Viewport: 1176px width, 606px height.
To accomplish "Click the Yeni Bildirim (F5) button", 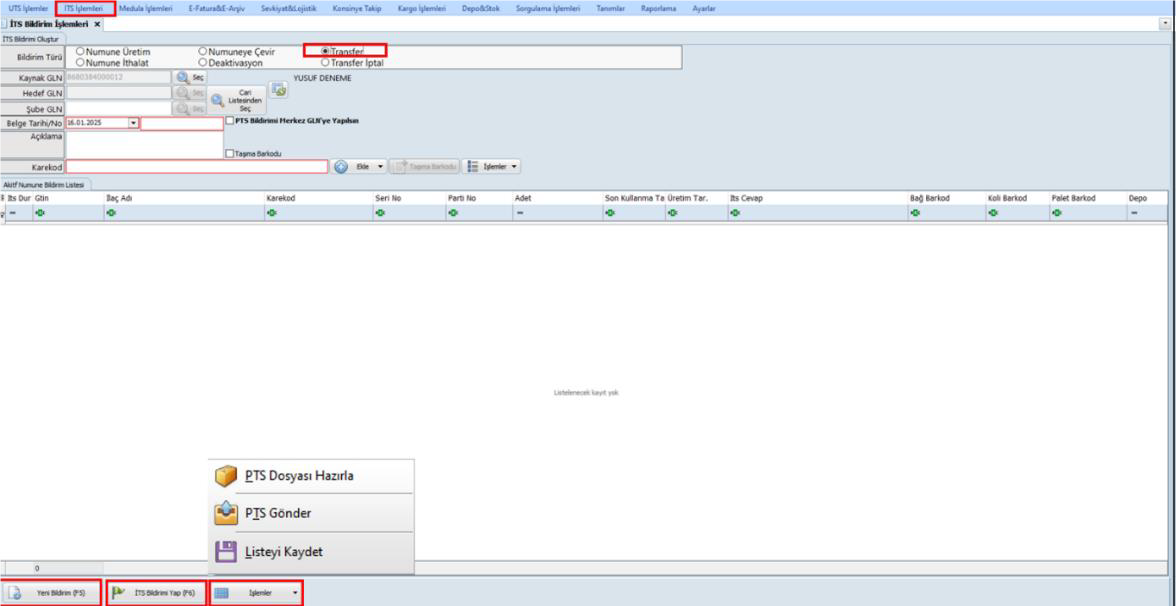I will (x=52, y=593).
